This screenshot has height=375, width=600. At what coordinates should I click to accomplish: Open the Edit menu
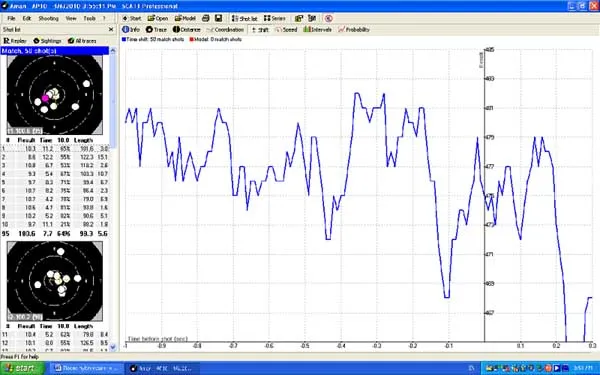click(x=26, y=18)
